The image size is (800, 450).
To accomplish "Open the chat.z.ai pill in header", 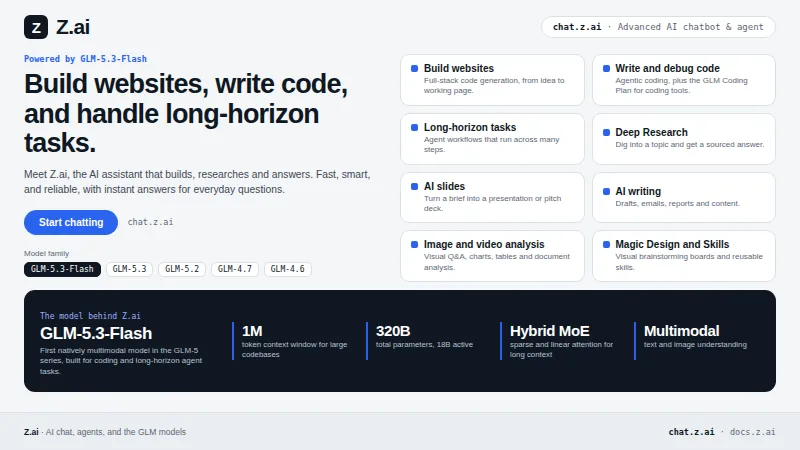I will [658, 27].
